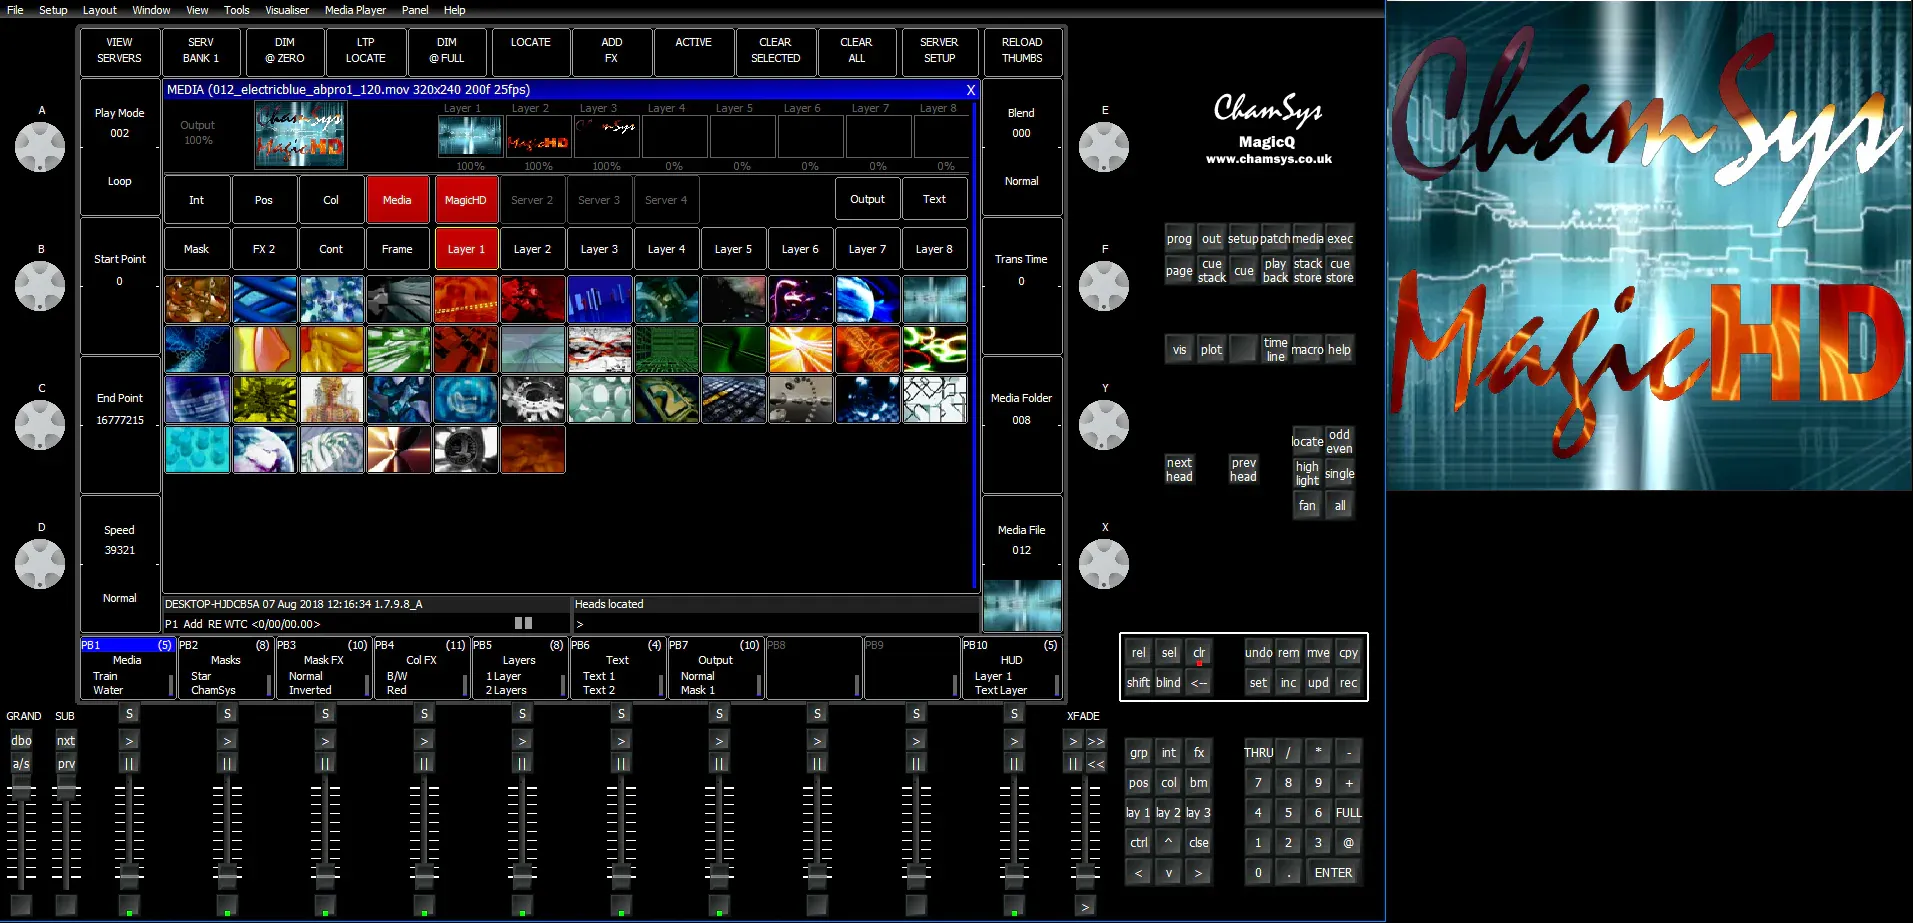This screenshot has width=1913, height=923.
Task: Select the Layer 4 tab
Action: click(666, 249)
